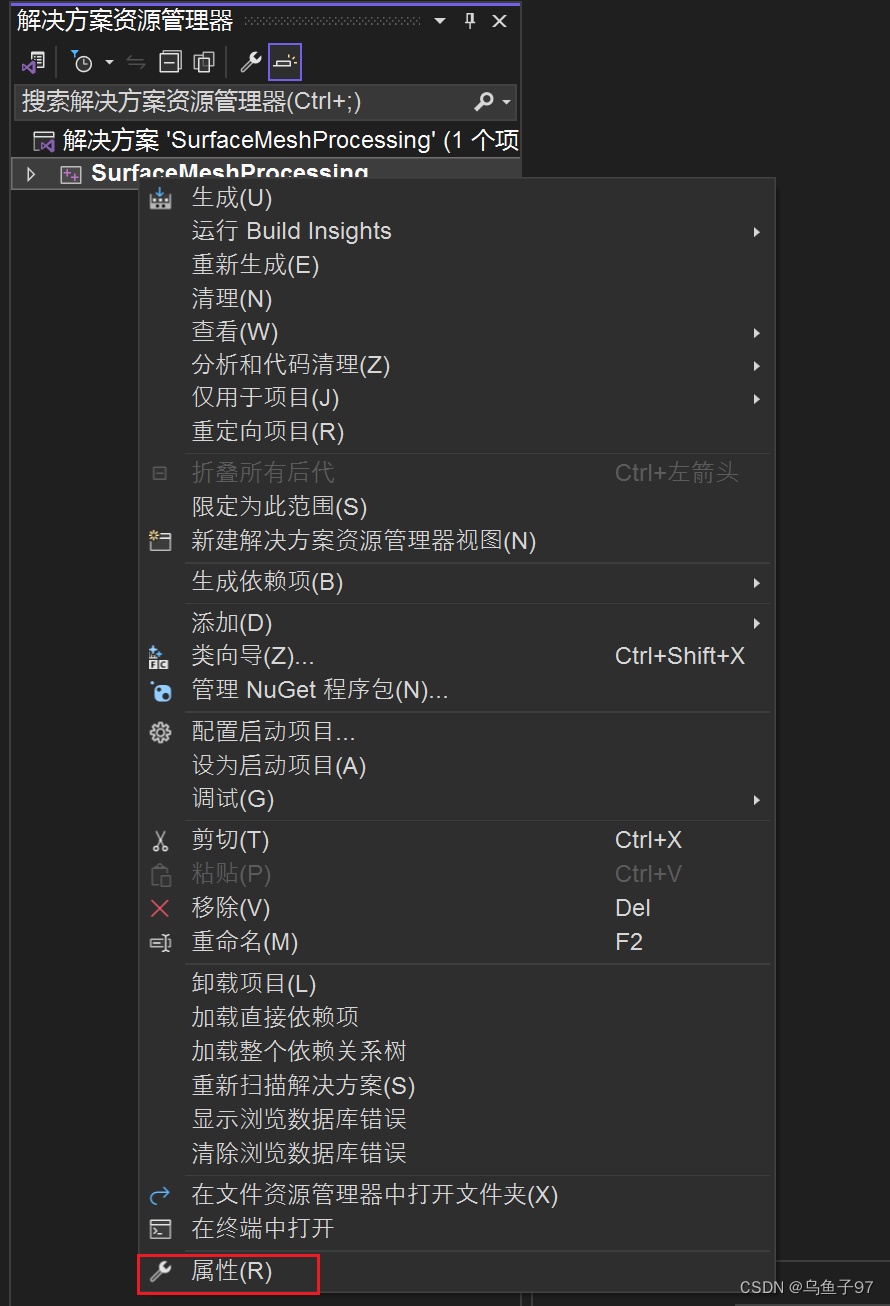This screenshot has width=890, height=1306.
Task: Toggle the Preview Selected Items icon
Action: [284, 62]
